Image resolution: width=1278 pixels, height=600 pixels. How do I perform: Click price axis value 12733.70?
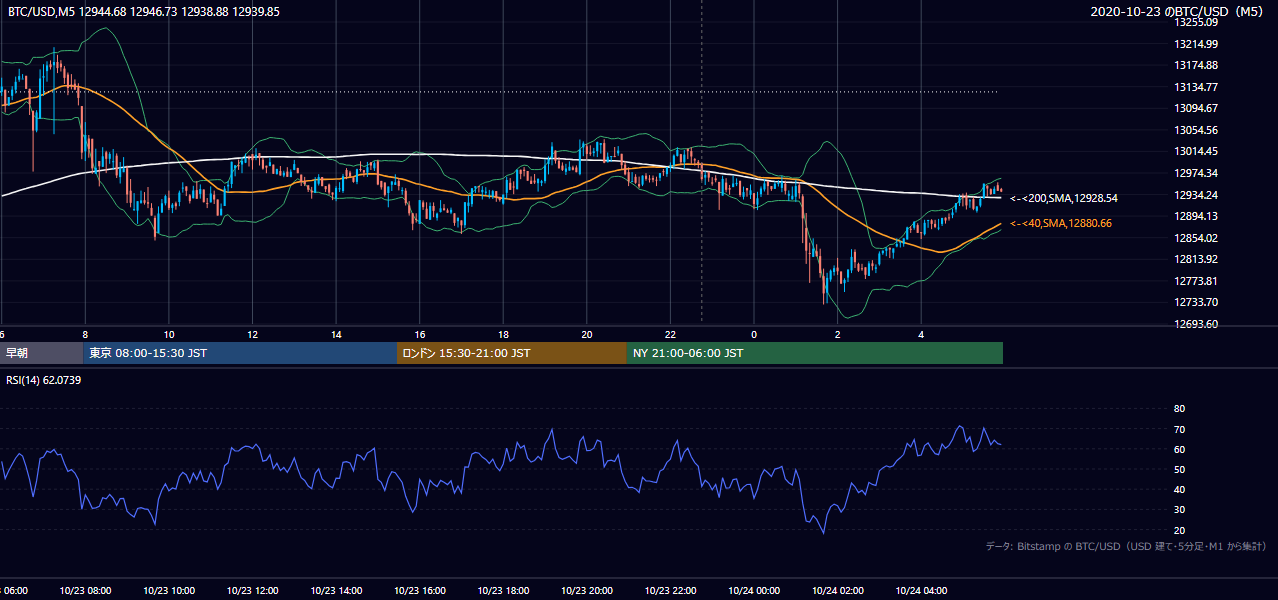coord(1196,302)
